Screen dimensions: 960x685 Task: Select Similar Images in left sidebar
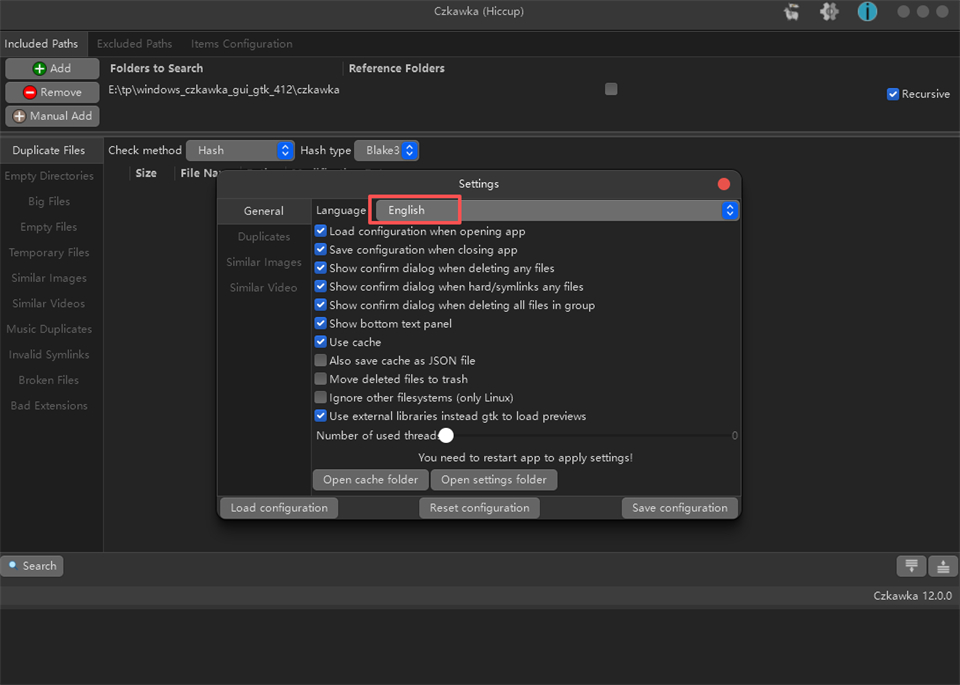click(49, 279)
